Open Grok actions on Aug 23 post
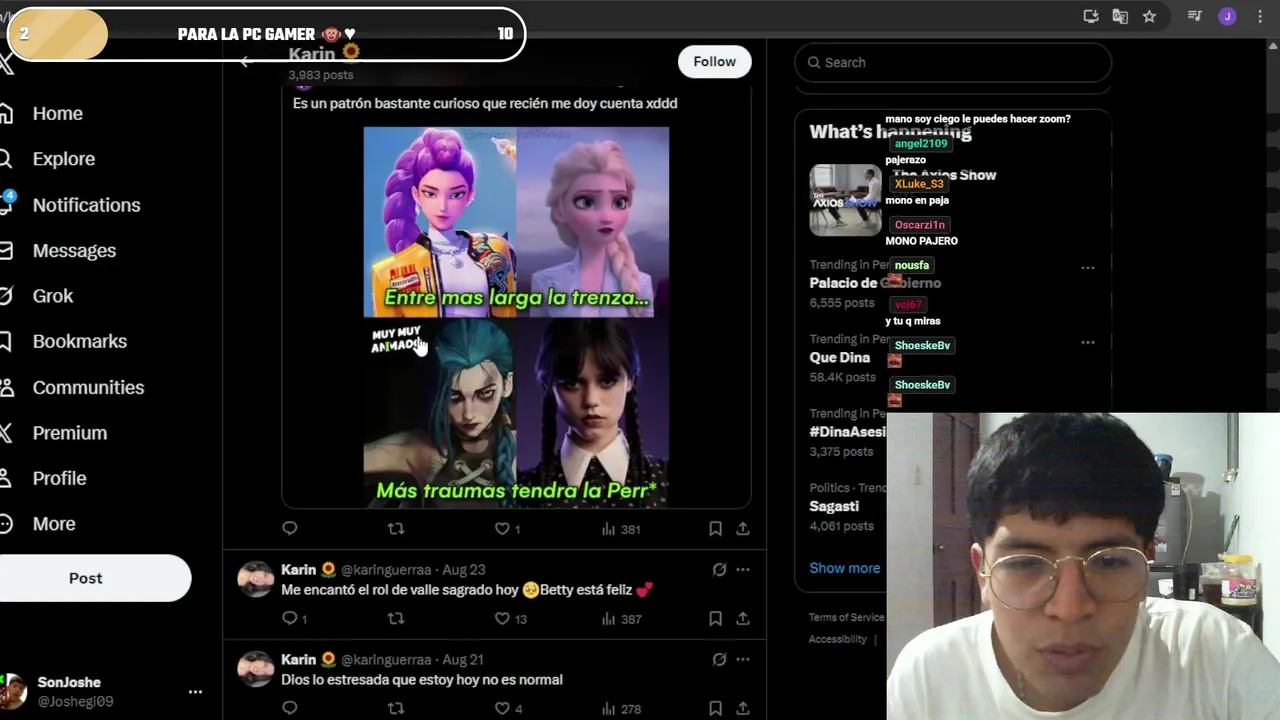 pyautogui.click(x=719, y=570)
